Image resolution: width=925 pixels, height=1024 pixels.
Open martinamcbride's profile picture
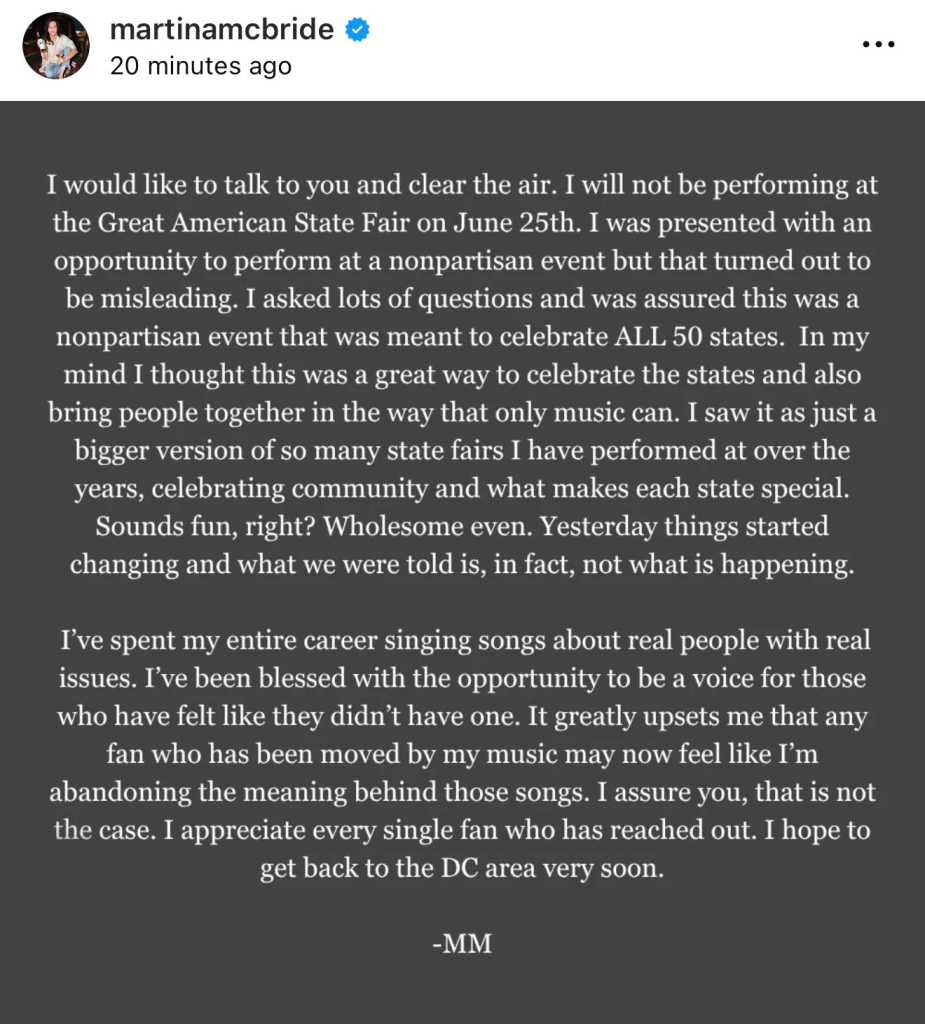tap(56, 46)
